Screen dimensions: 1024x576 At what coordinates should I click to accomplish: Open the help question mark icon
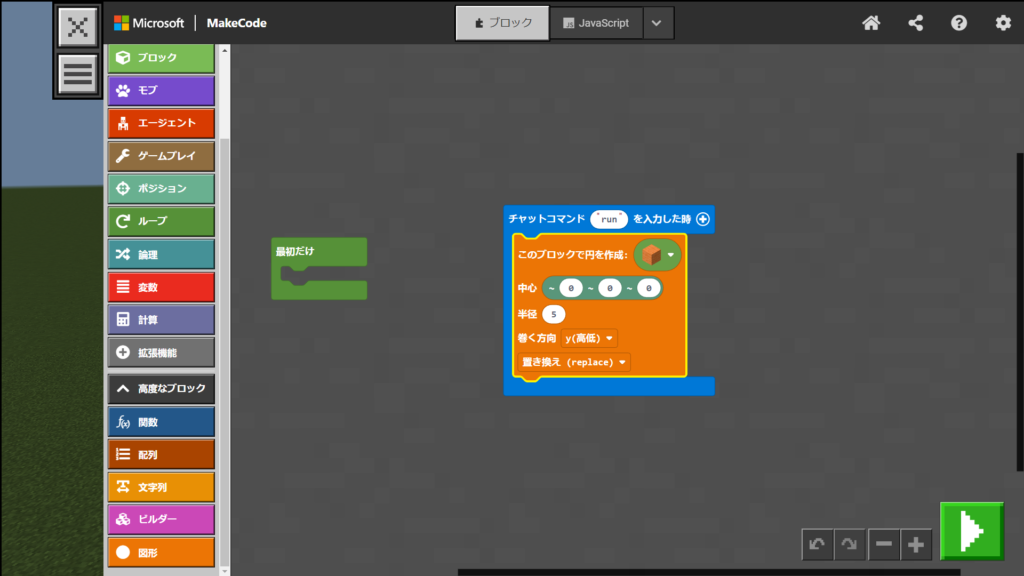[x=959, y=23]
